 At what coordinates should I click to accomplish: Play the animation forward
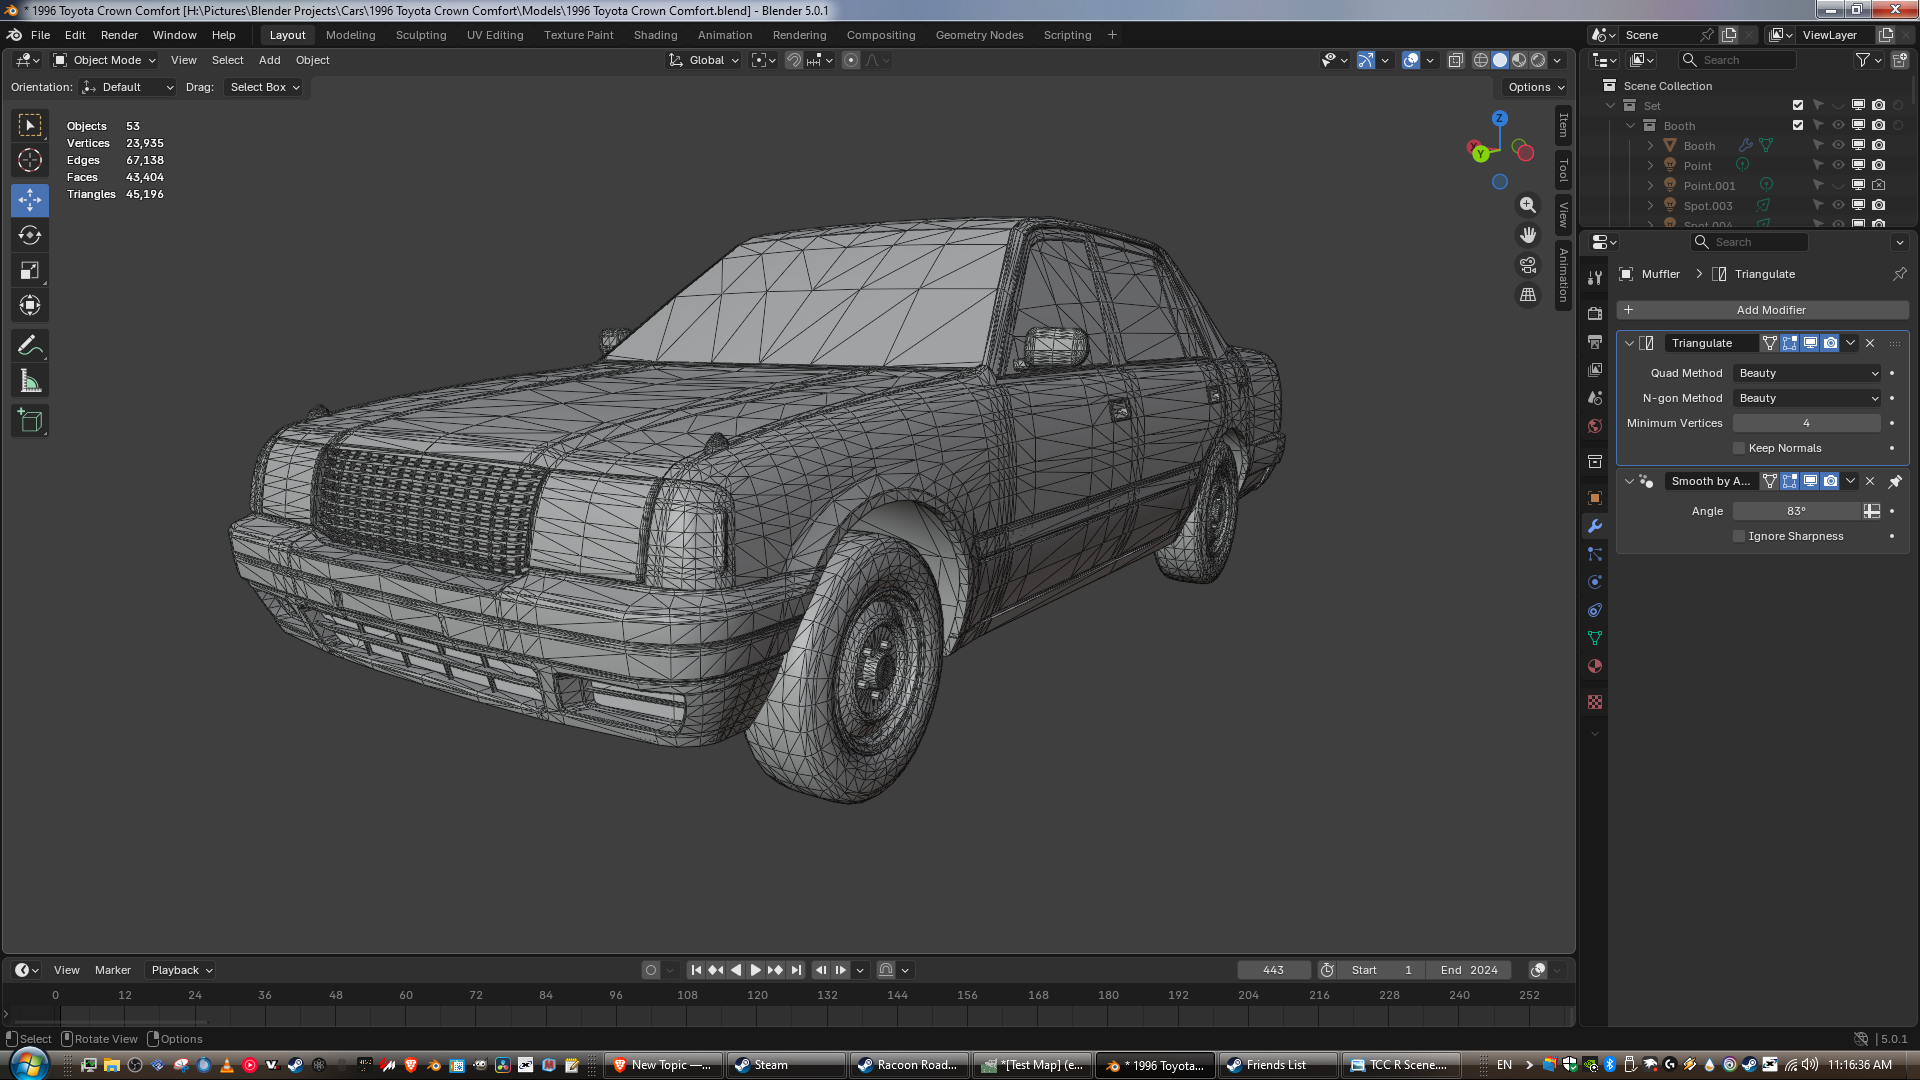(756, 970)
